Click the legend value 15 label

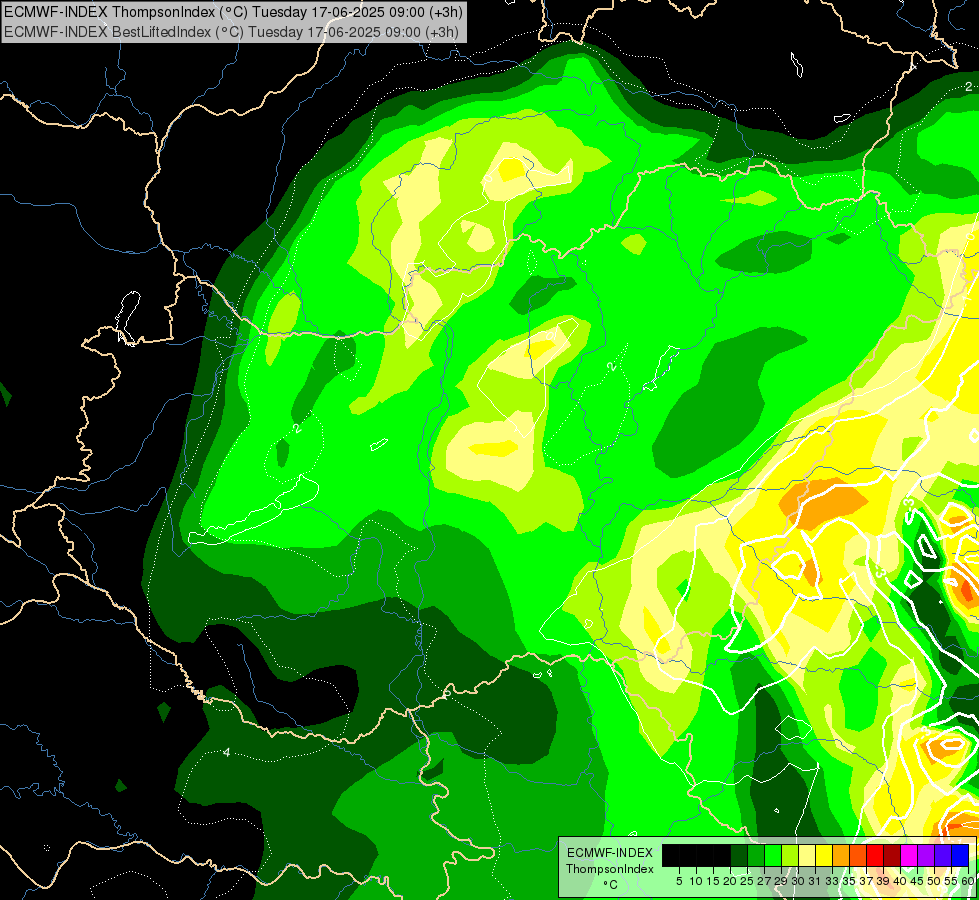[713, 881]
